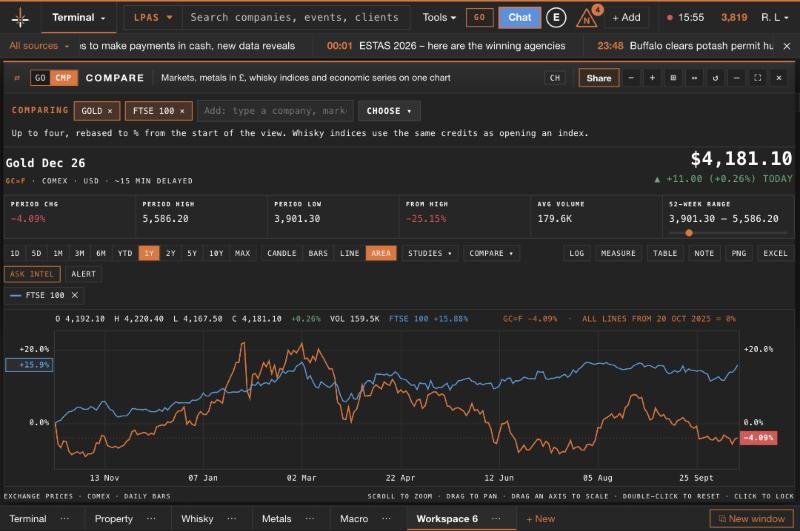Open the triangle notifications icon with badge 4
This screenshot has height=531, width=800.
(587, 18)
